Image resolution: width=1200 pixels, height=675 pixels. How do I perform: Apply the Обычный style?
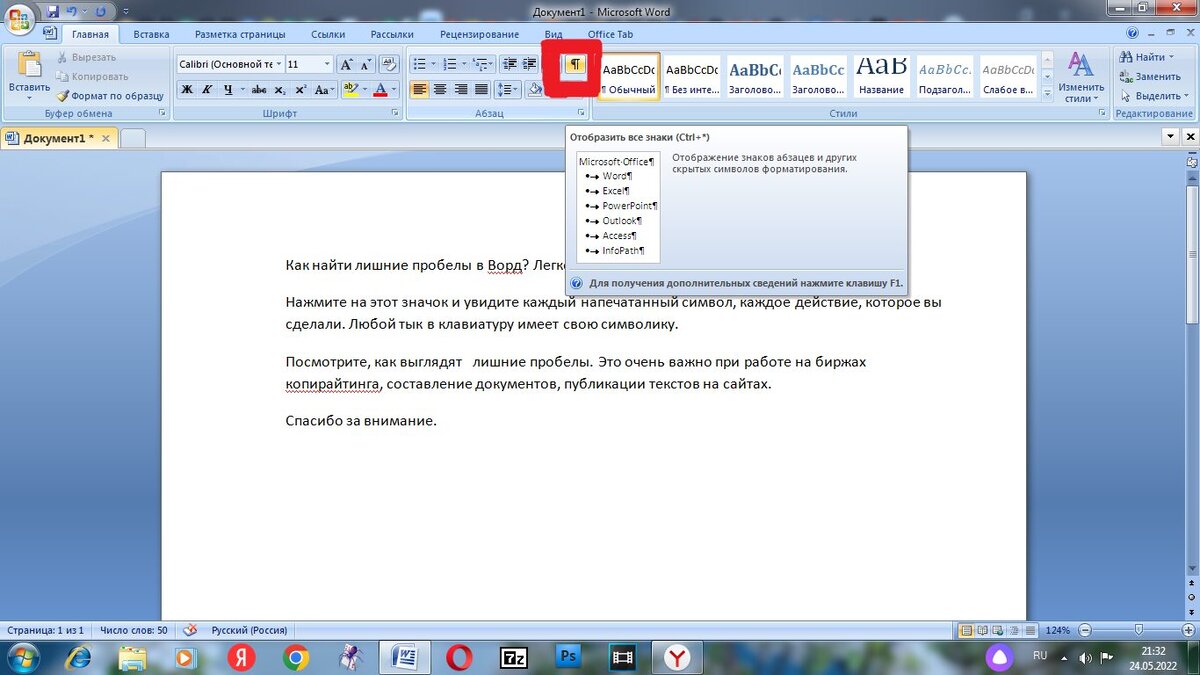coord(630,77)
